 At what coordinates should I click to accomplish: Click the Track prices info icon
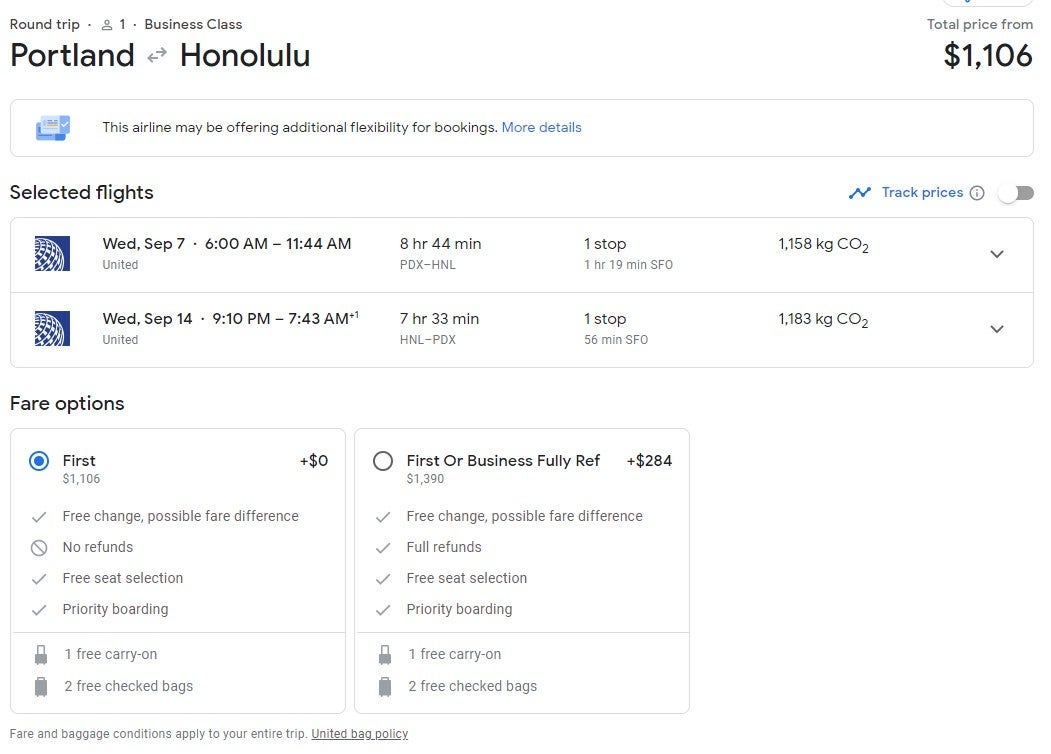[x=977, y=193]
